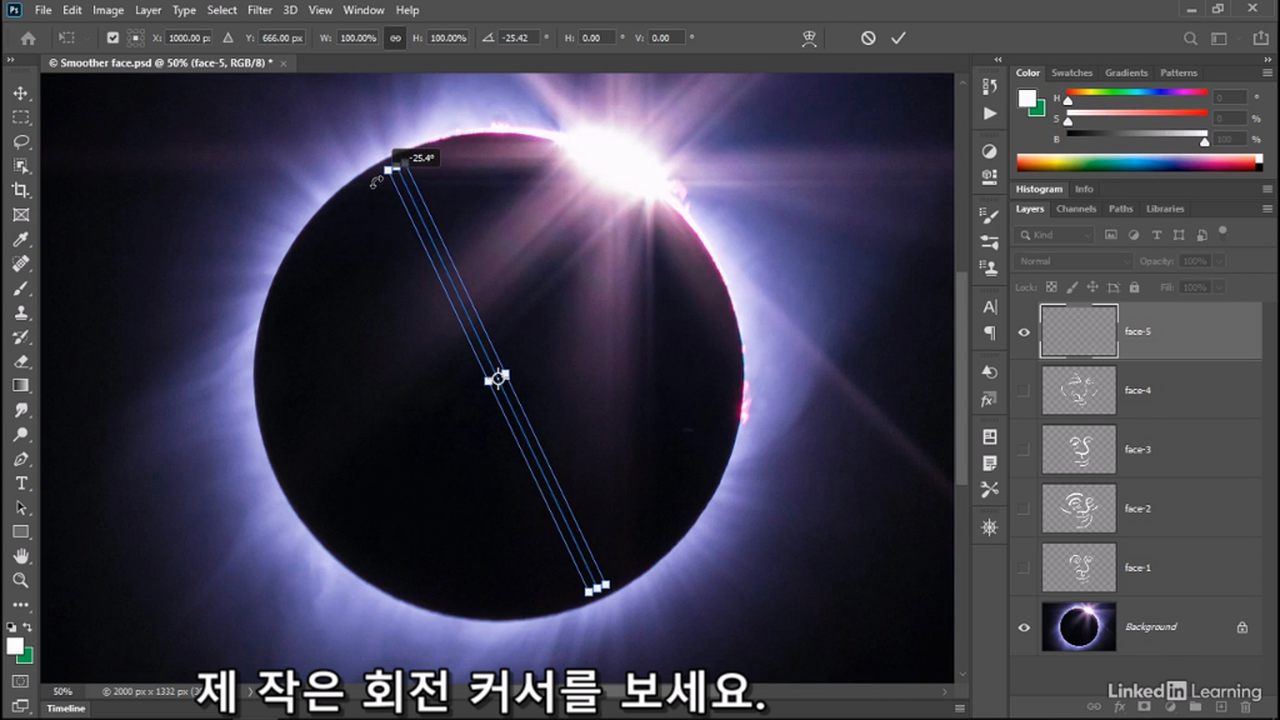Screen dimensions: 1280x720
Task: Select the Crop tool
Action: (20, 190)
